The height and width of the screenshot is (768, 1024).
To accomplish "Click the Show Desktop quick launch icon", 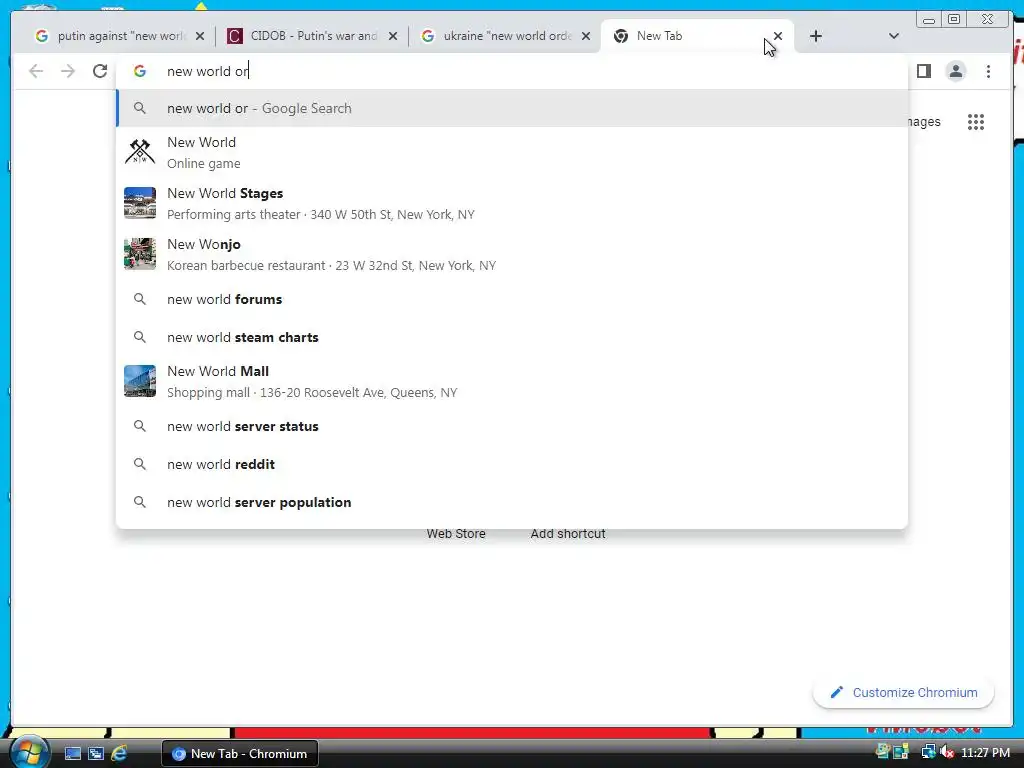I will tap(72, 753).
